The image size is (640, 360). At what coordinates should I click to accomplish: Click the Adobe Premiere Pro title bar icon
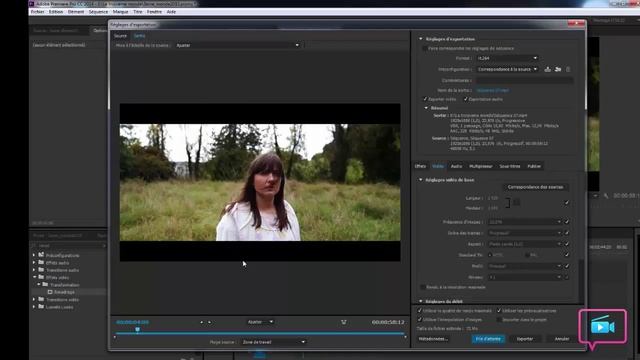tap(31, 4)
